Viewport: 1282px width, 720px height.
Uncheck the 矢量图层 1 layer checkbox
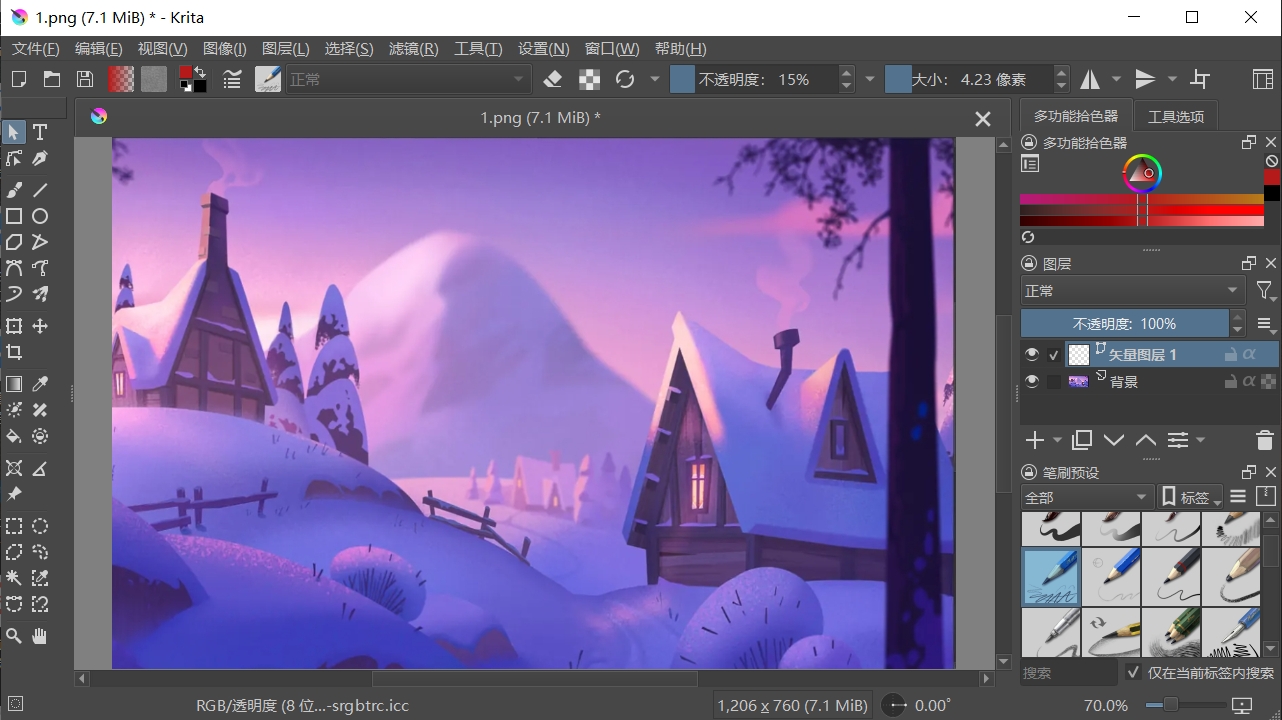point(1054,355)
